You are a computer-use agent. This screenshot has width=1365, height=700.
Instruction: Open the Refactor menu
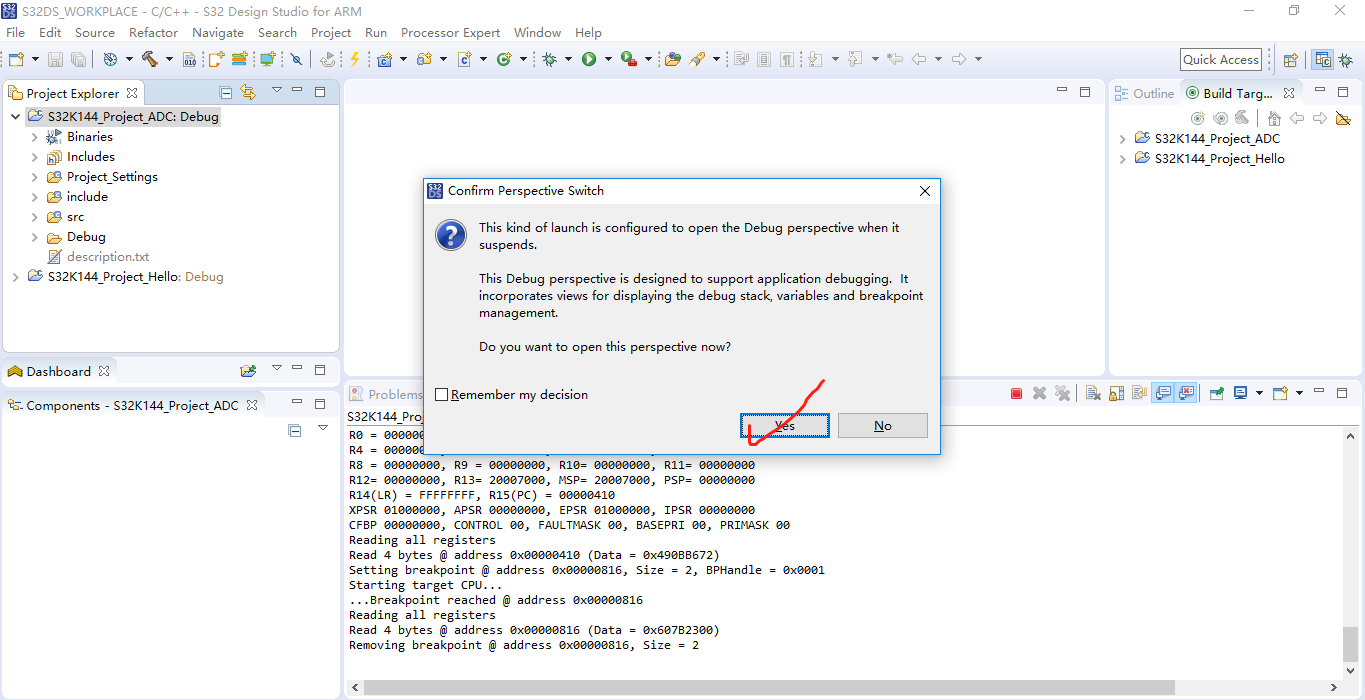[153, 32]
